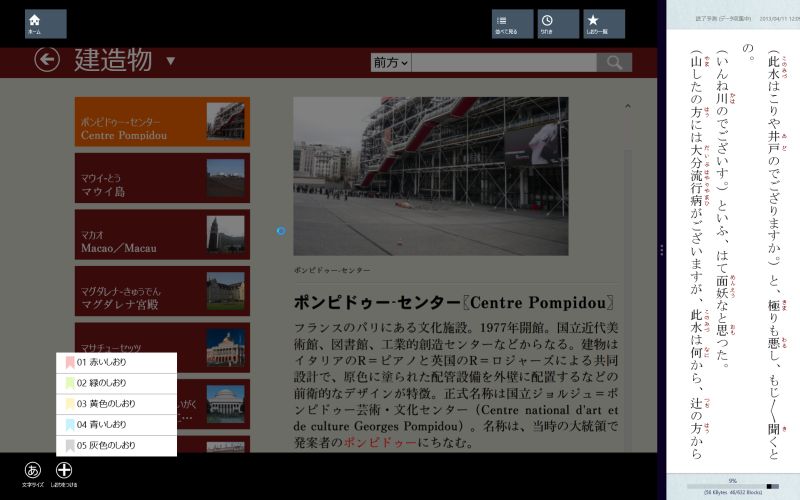Open the history (りれき) clock button
The image size is (800, 500).
(x=558, y=24)
